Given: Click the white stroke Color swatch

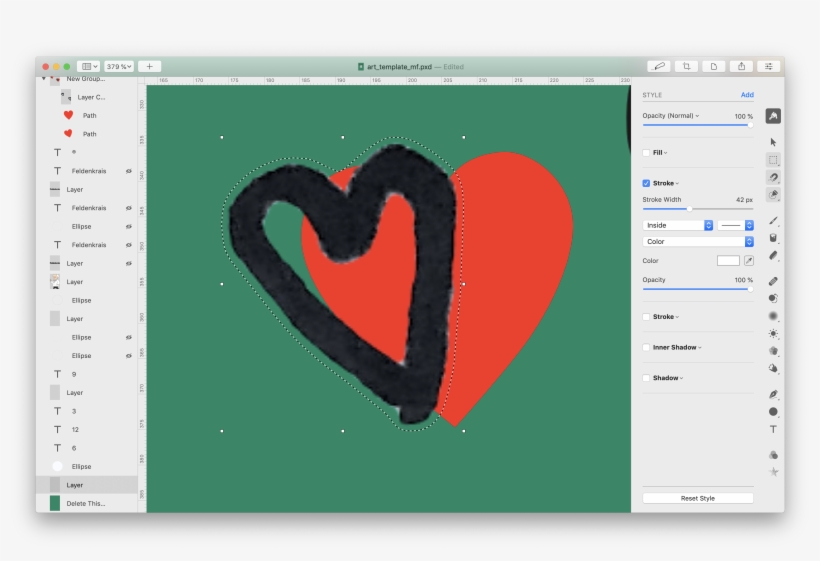Looking at the screenshot, I should click(728, 260).
